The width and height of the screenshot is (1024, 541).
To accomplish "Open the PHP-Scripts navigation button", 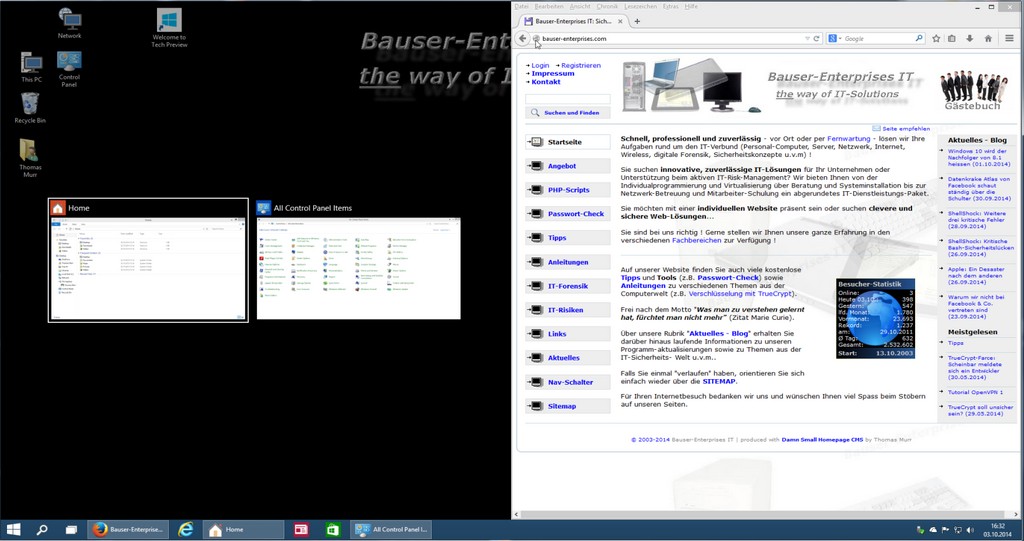I will (568, 190).
